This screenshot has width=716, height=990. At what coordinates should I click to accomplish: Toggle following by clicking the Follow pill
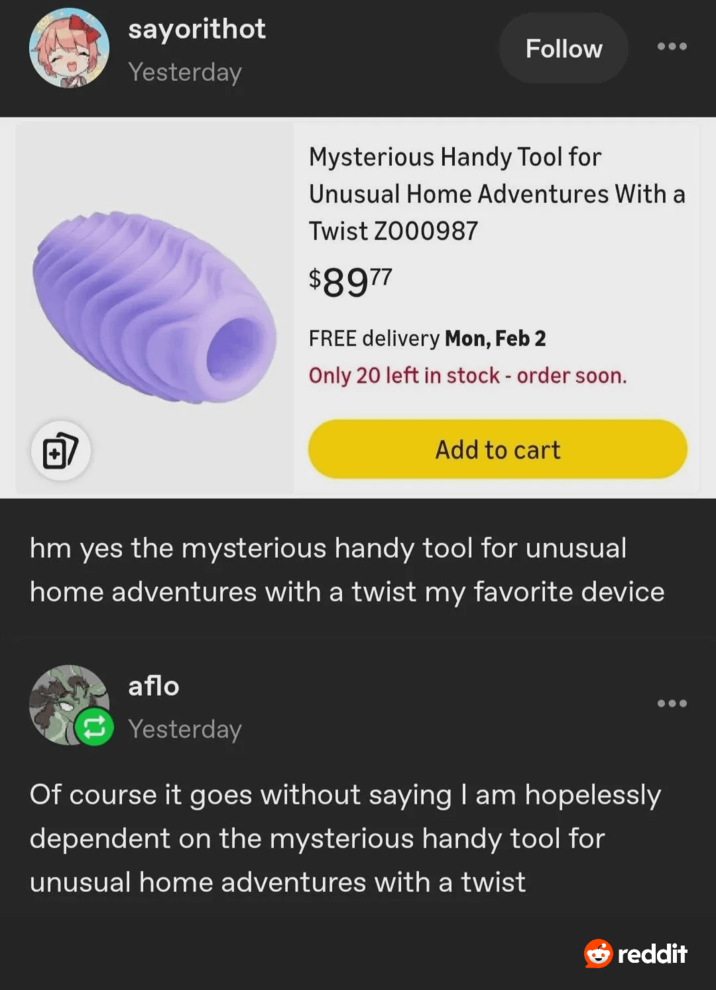pos(563,47)
